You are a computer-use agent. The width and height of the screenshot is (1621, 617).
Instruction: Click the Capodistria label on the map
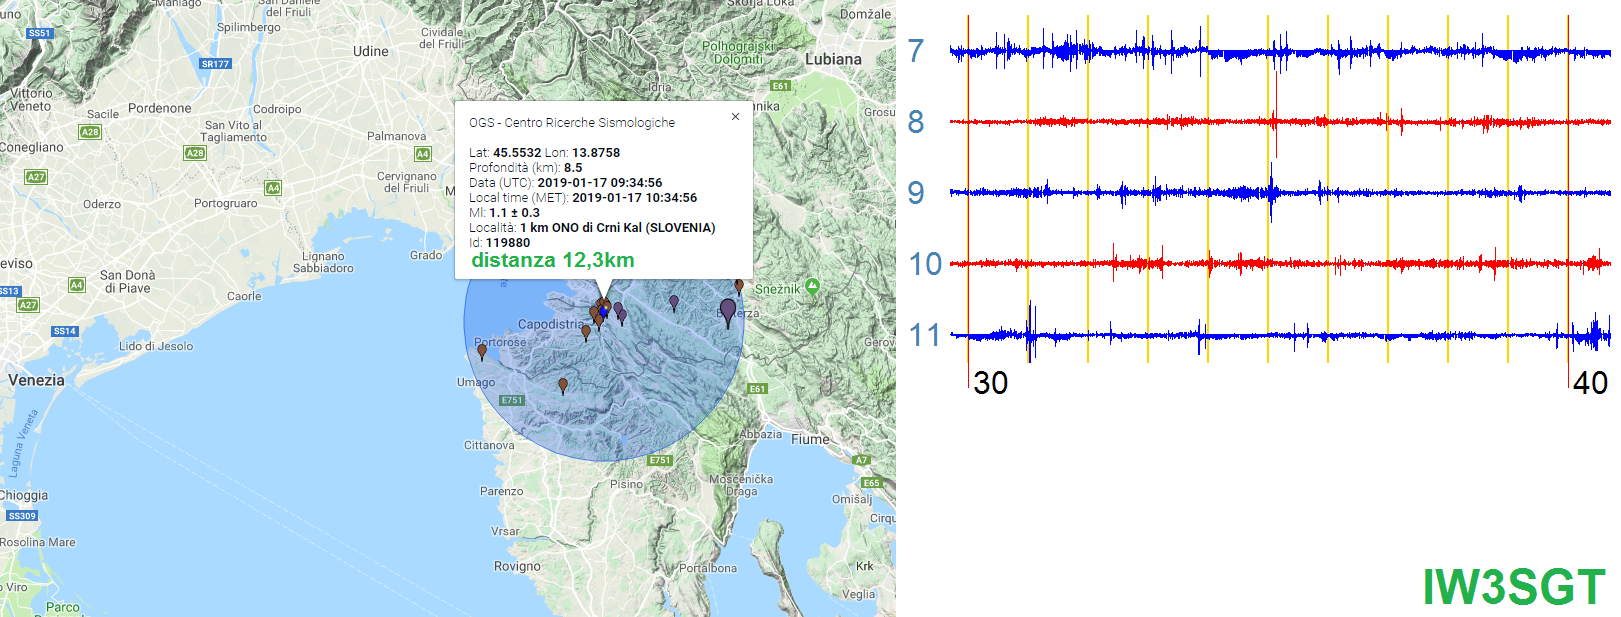[x=550, y=324]
